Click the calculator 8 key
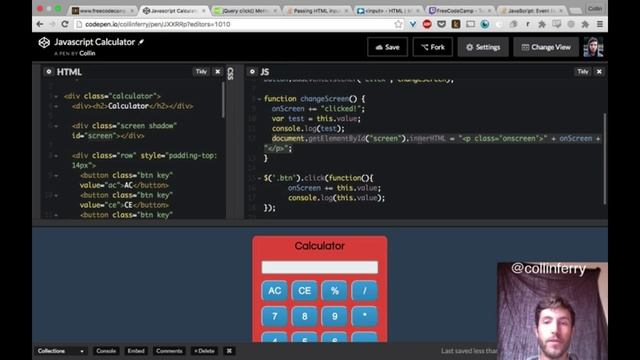Image resolution: width=640 pixels, height=360 pixels. 304,316
